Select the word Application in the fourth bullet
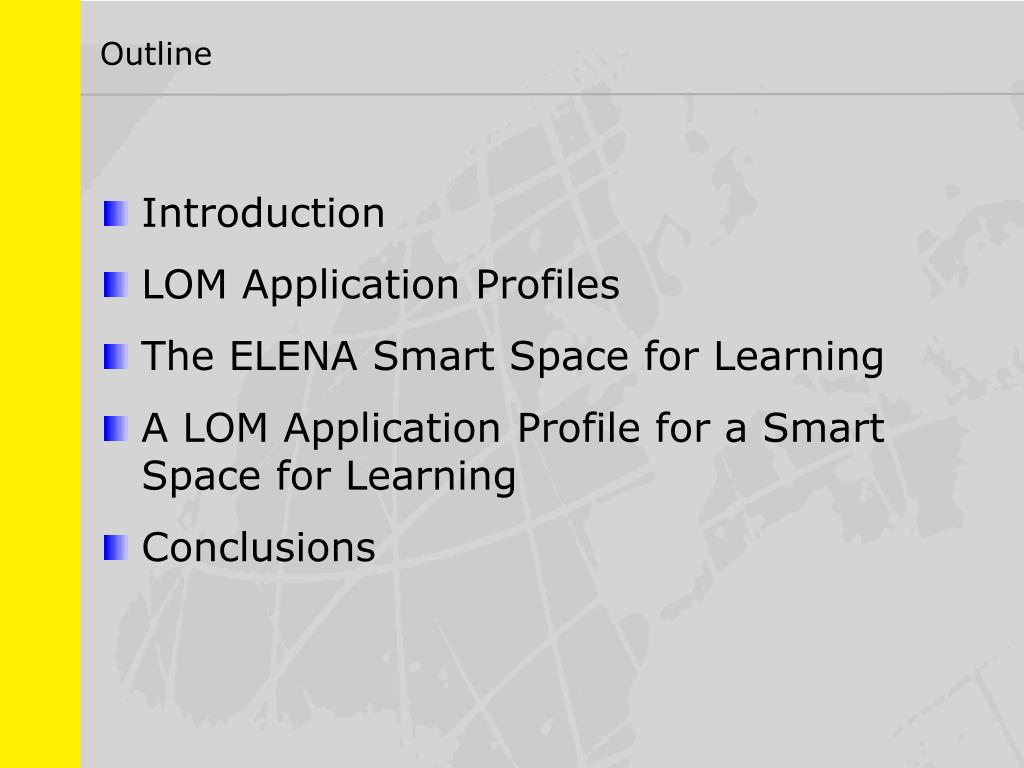 (x=392, y=430)
